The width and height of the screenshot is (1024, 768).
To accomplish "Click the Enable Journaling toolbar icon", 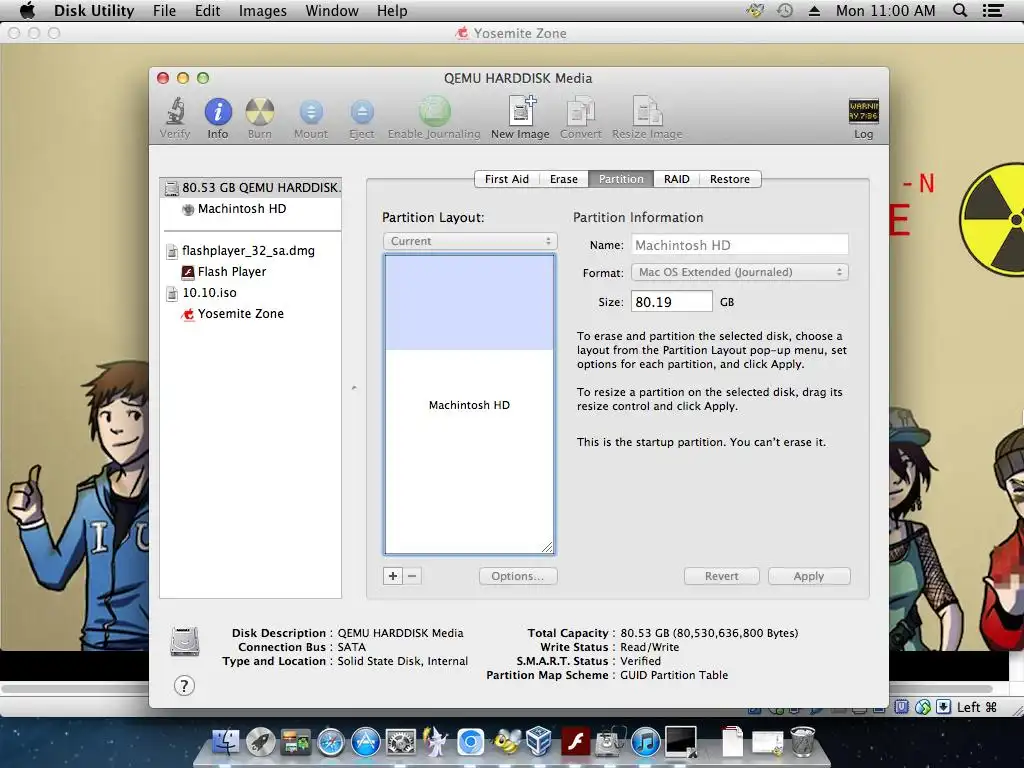I will point(434,118).
